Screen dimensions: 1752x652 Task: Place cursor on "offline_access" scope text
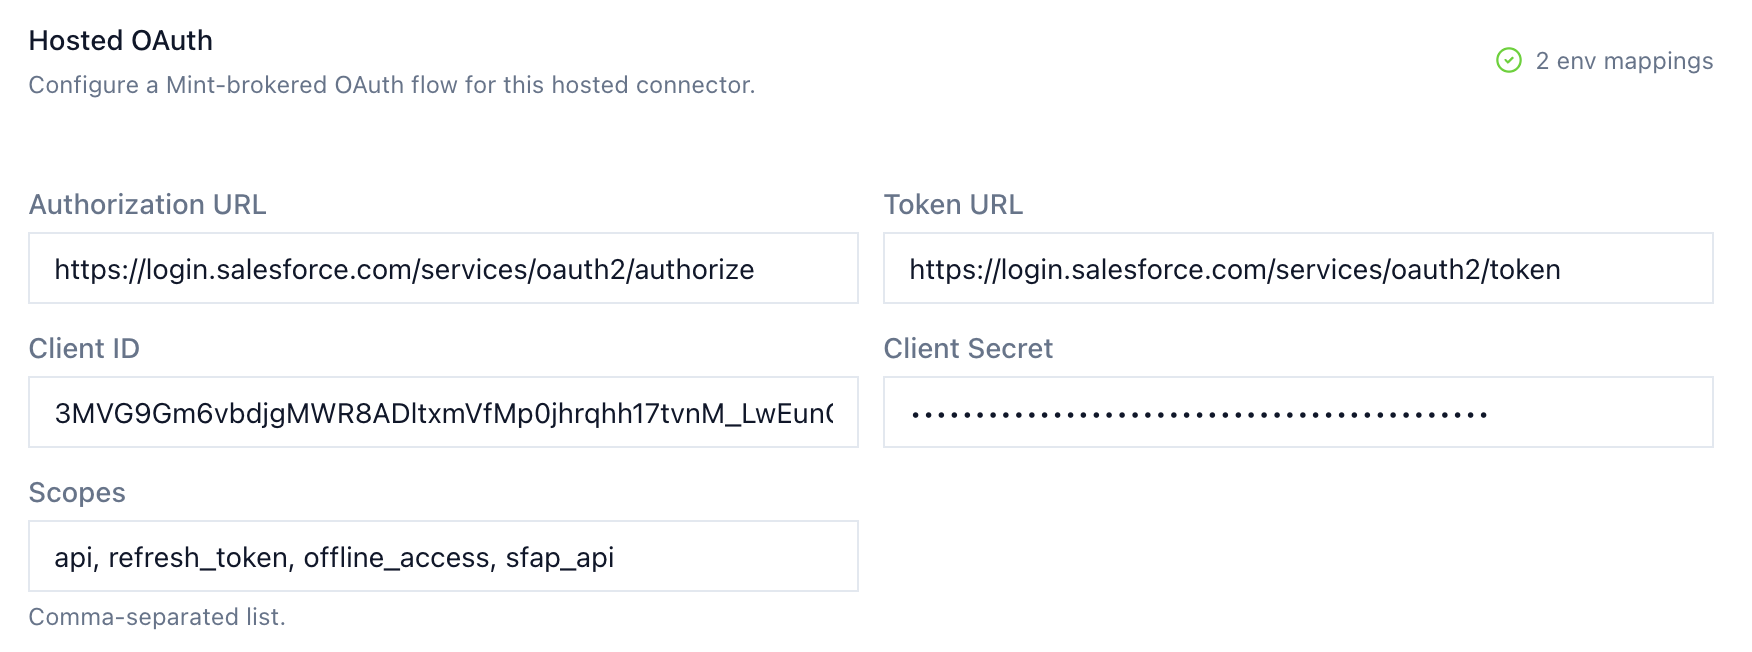397,558
